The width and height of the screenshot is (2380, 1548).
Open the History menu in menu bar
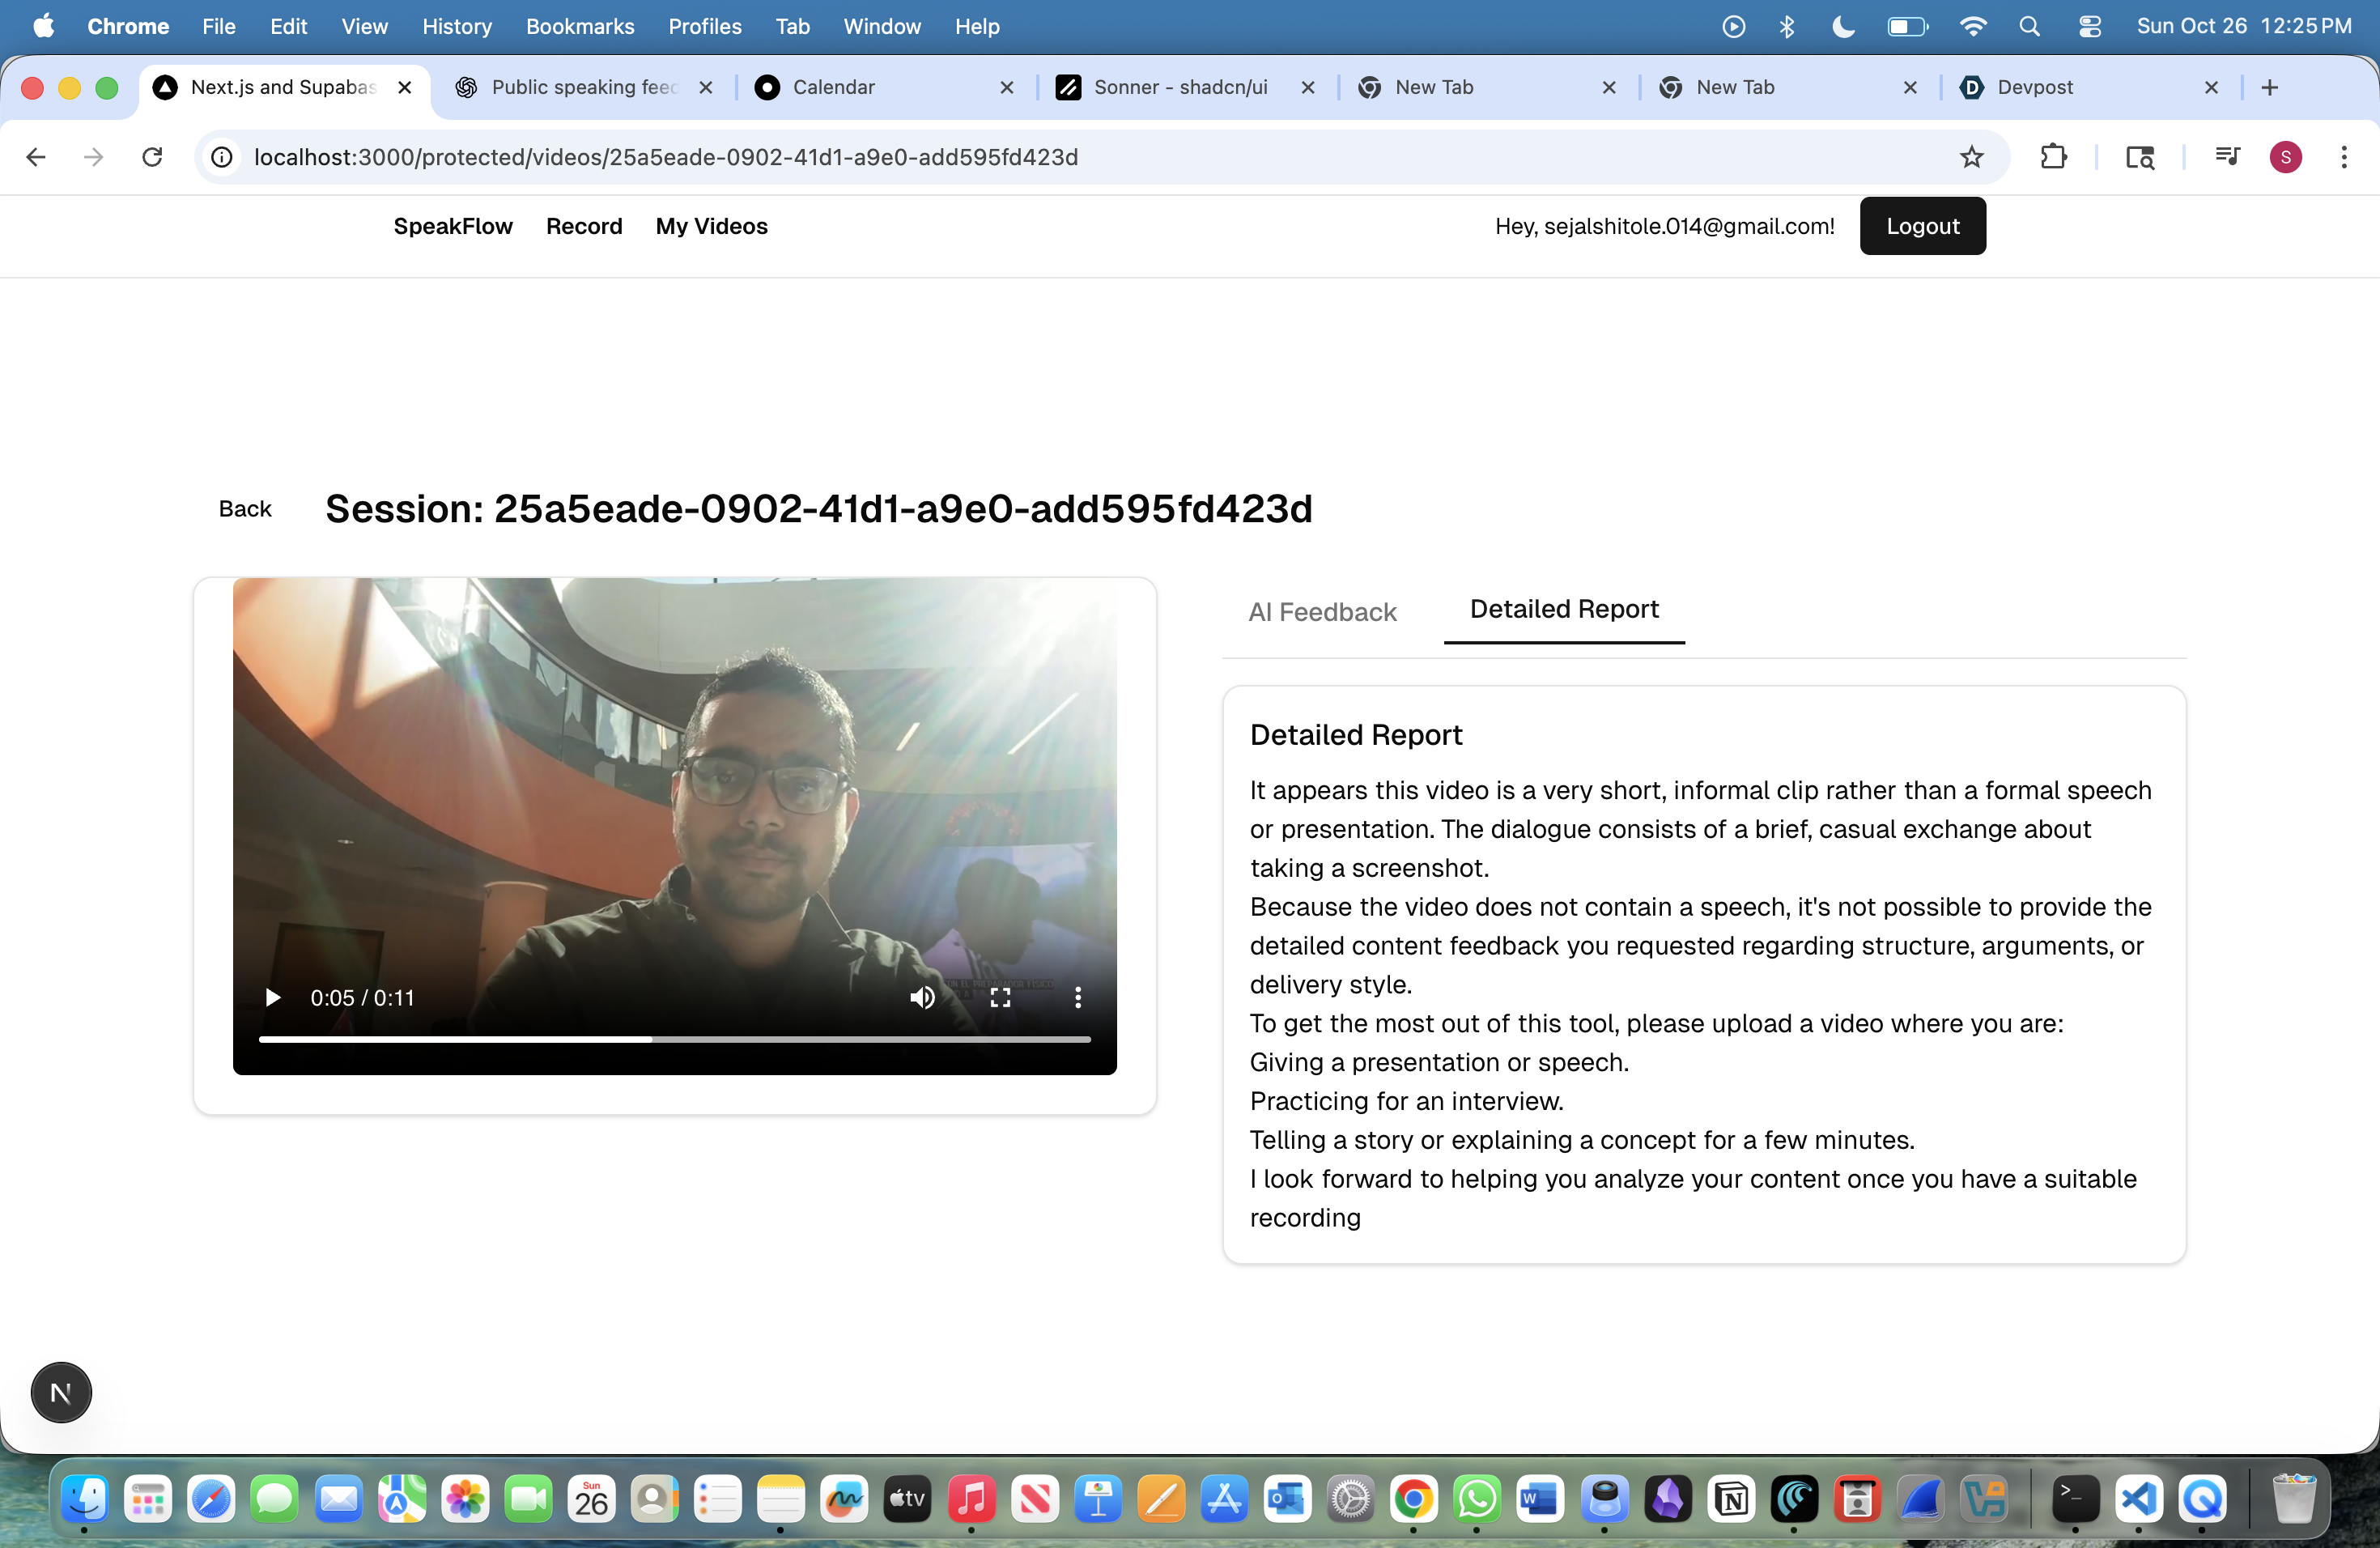(457, 26)
